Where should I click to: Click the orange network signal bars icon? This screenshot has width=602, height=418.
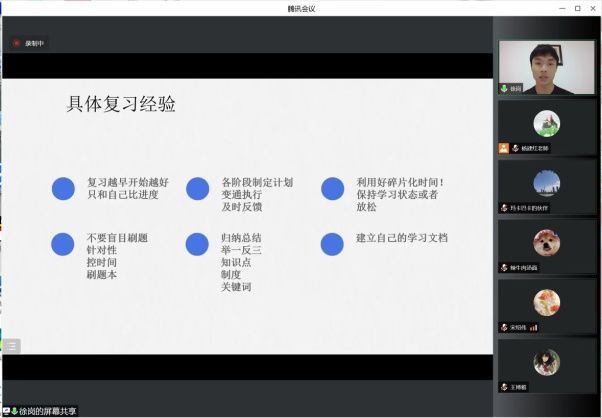click(534, 327)
